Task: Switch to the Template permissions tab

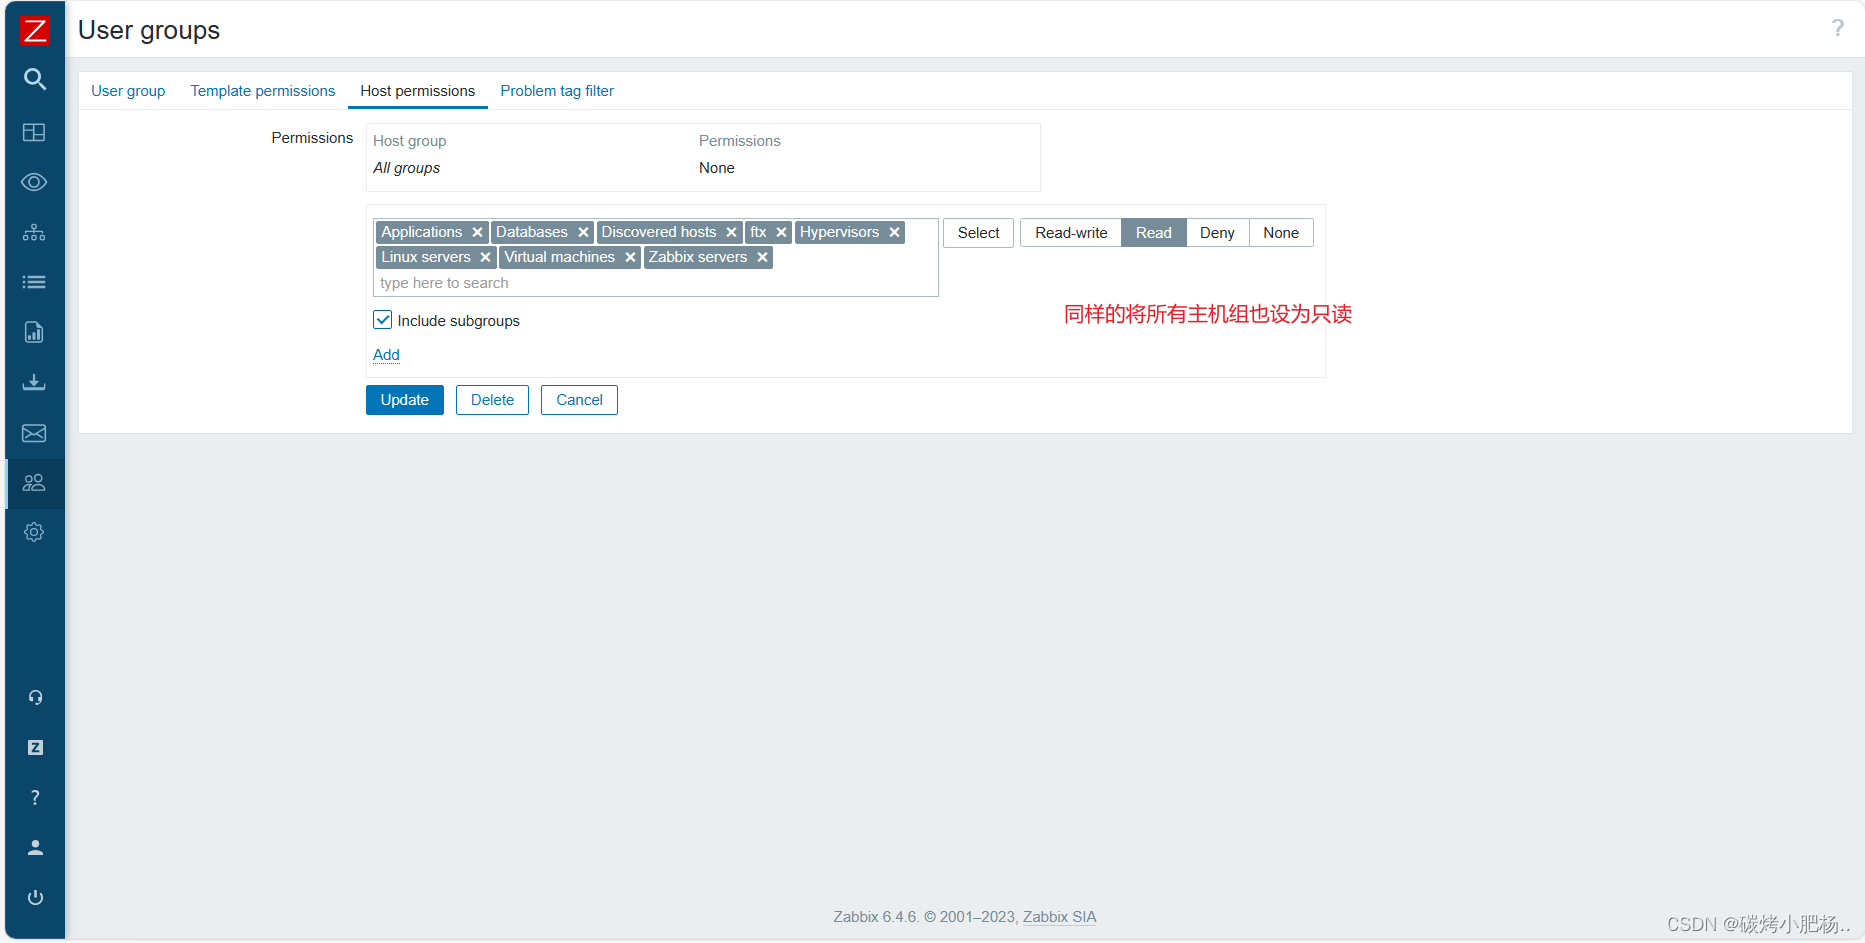Action: [x=263, y=91]
